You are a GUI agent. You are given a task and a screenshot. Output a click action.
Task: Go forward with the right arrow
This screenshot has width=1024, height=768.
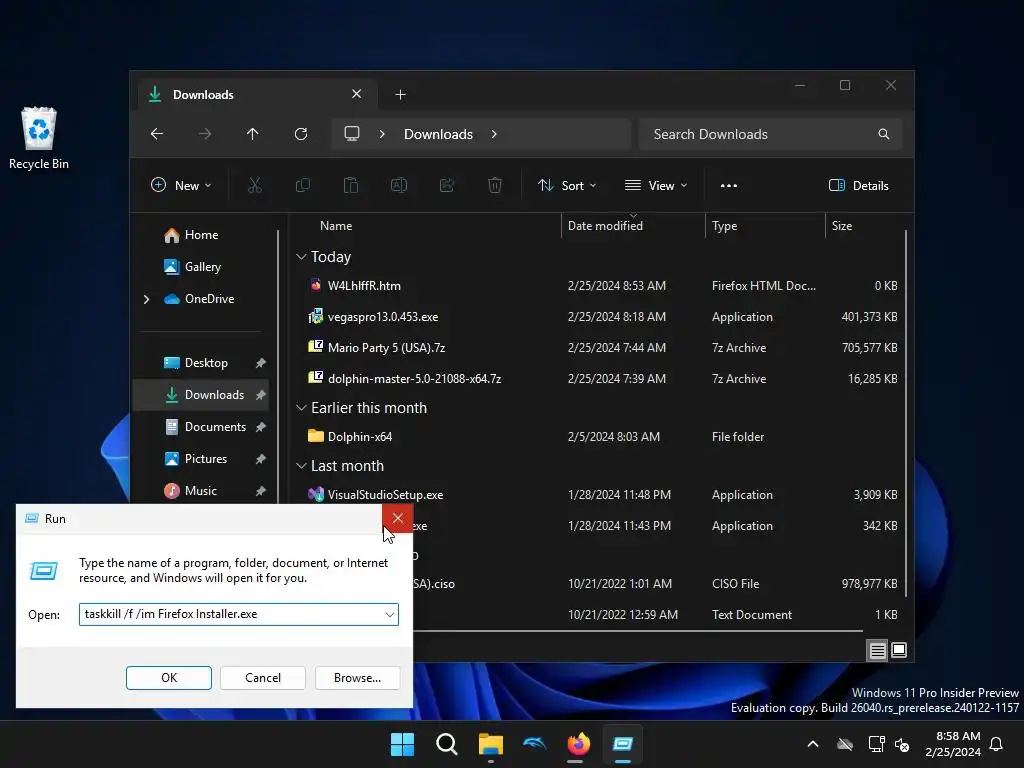205,134
